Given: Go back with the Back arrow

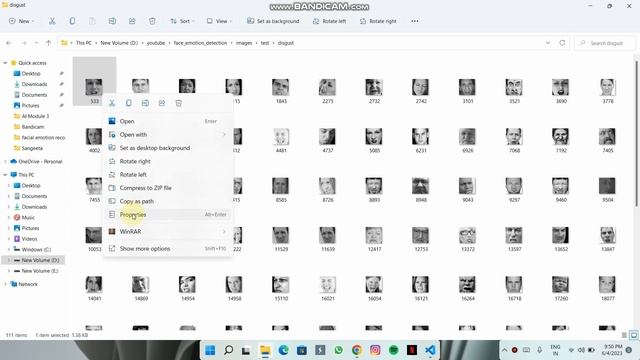Looking at the screenshot, I should point(9,43).
